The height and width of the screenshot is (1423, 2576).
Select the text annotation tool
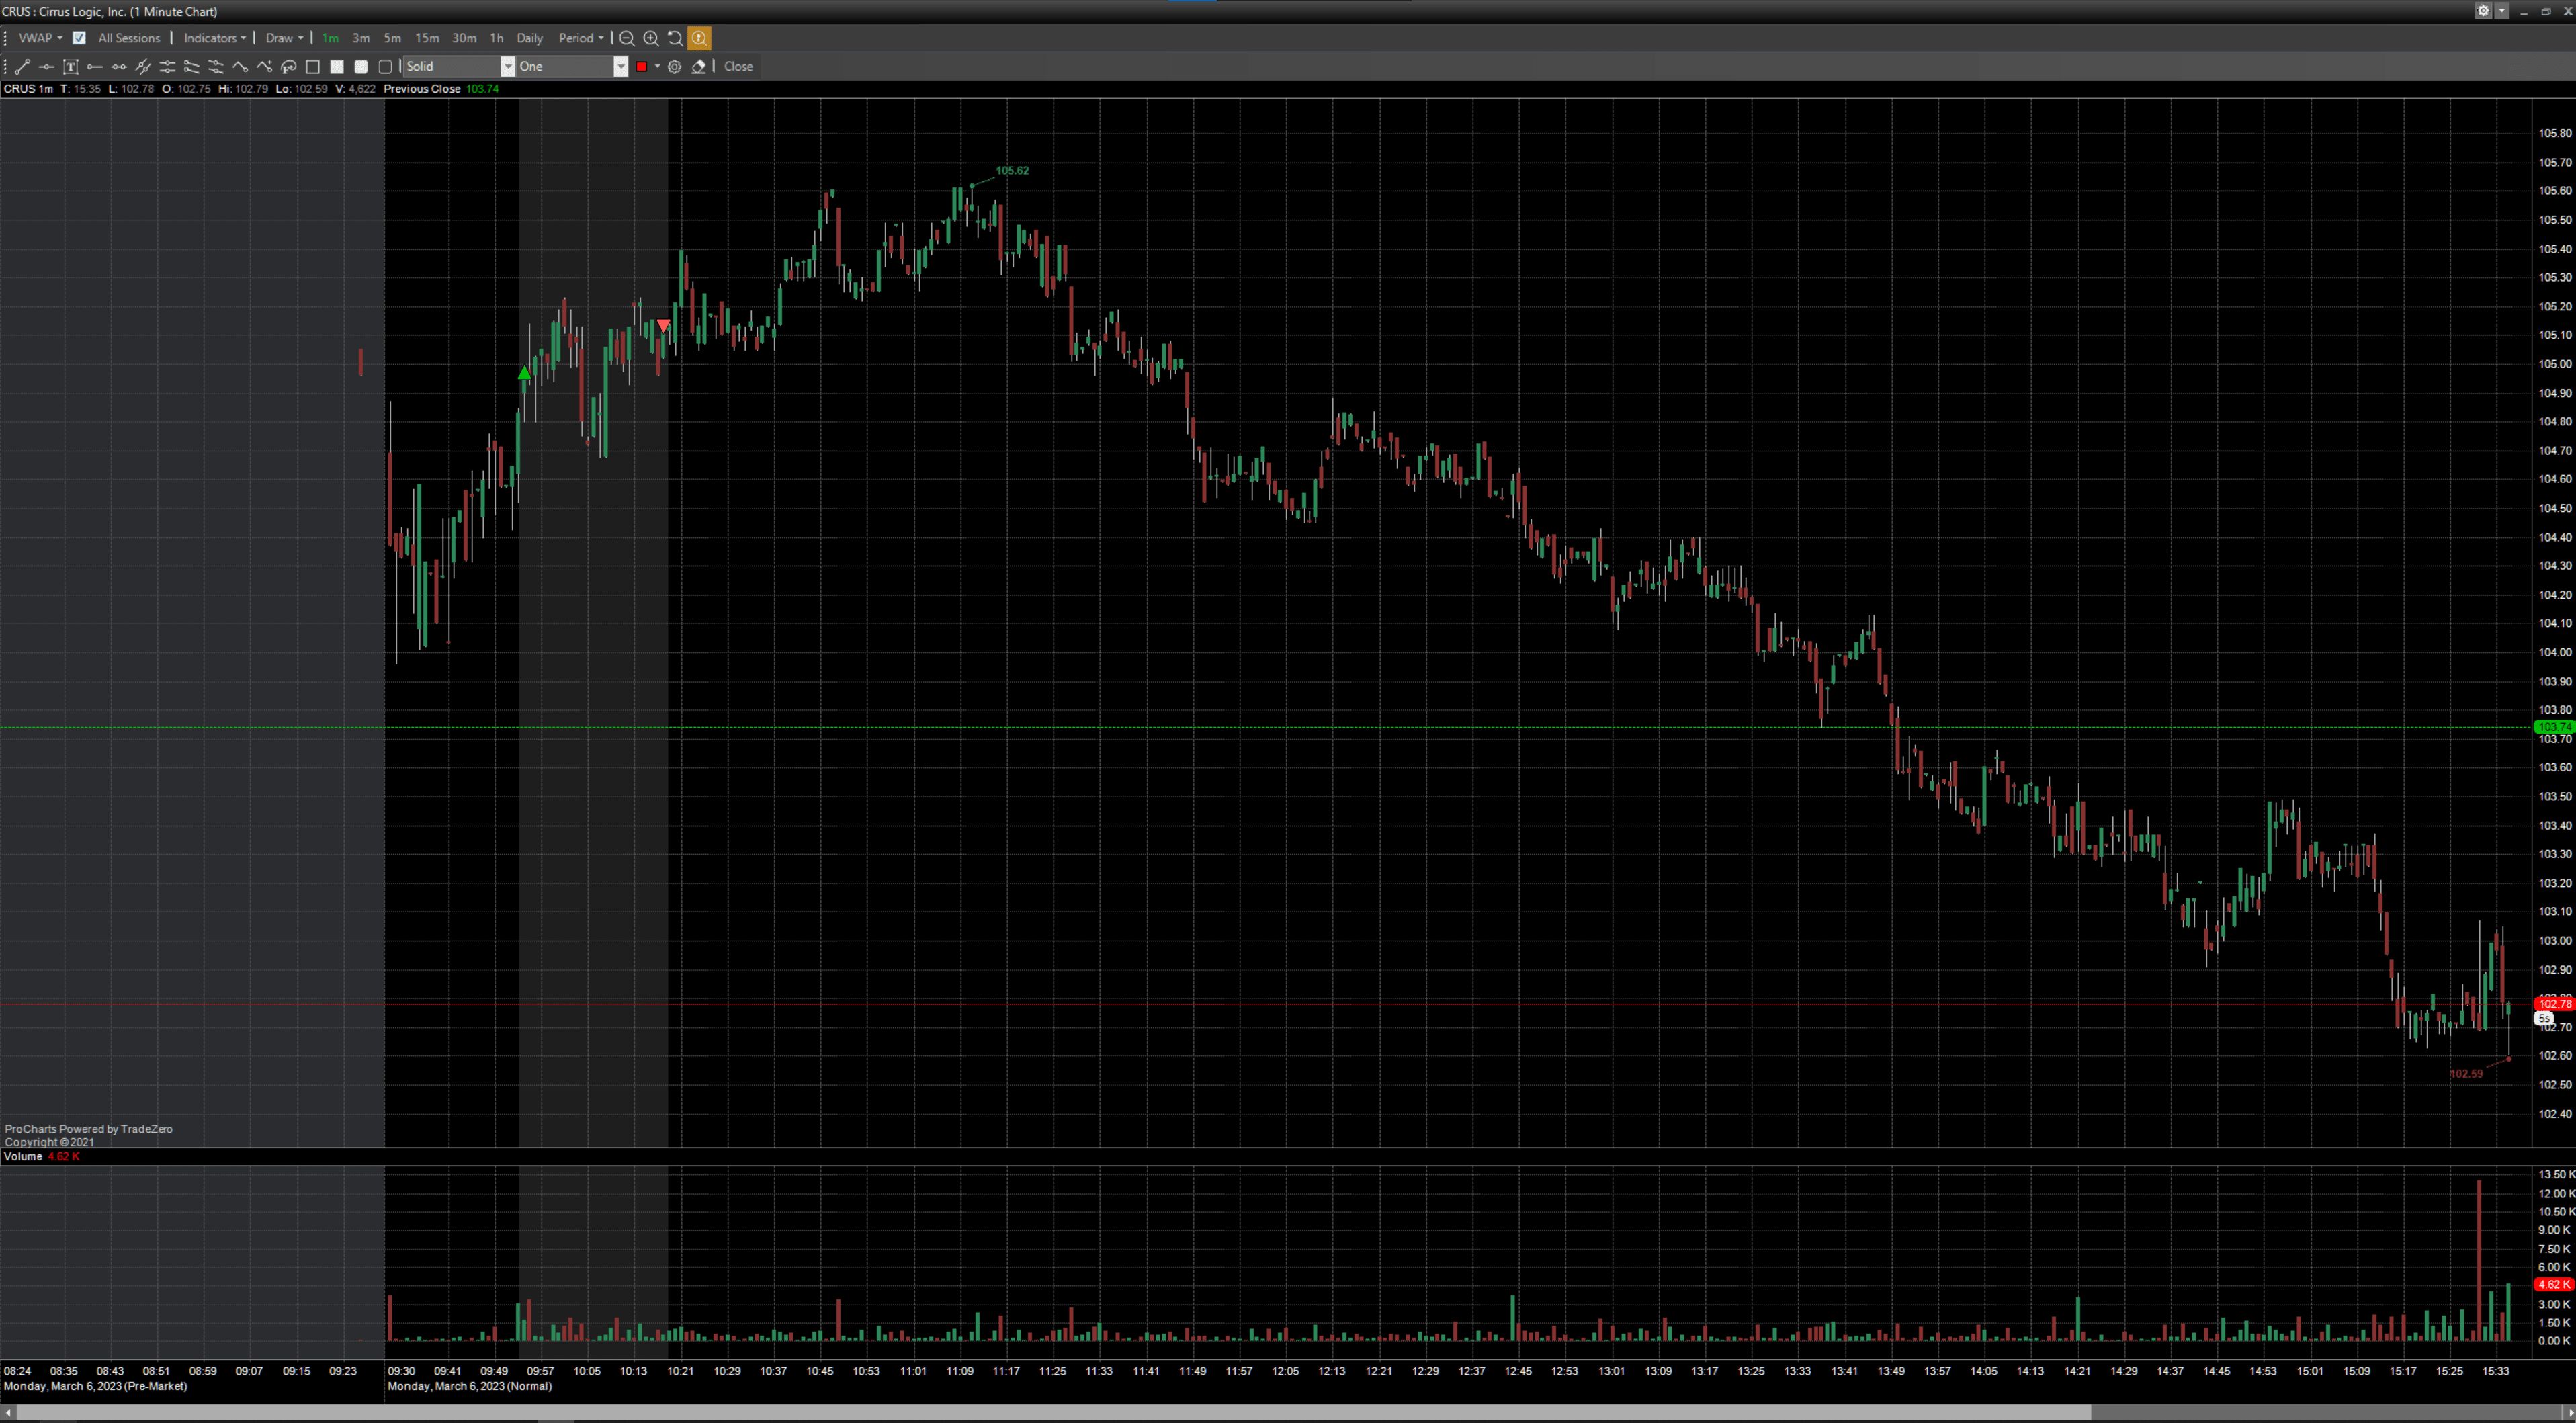pyautogui.click(x=70, y=67)
